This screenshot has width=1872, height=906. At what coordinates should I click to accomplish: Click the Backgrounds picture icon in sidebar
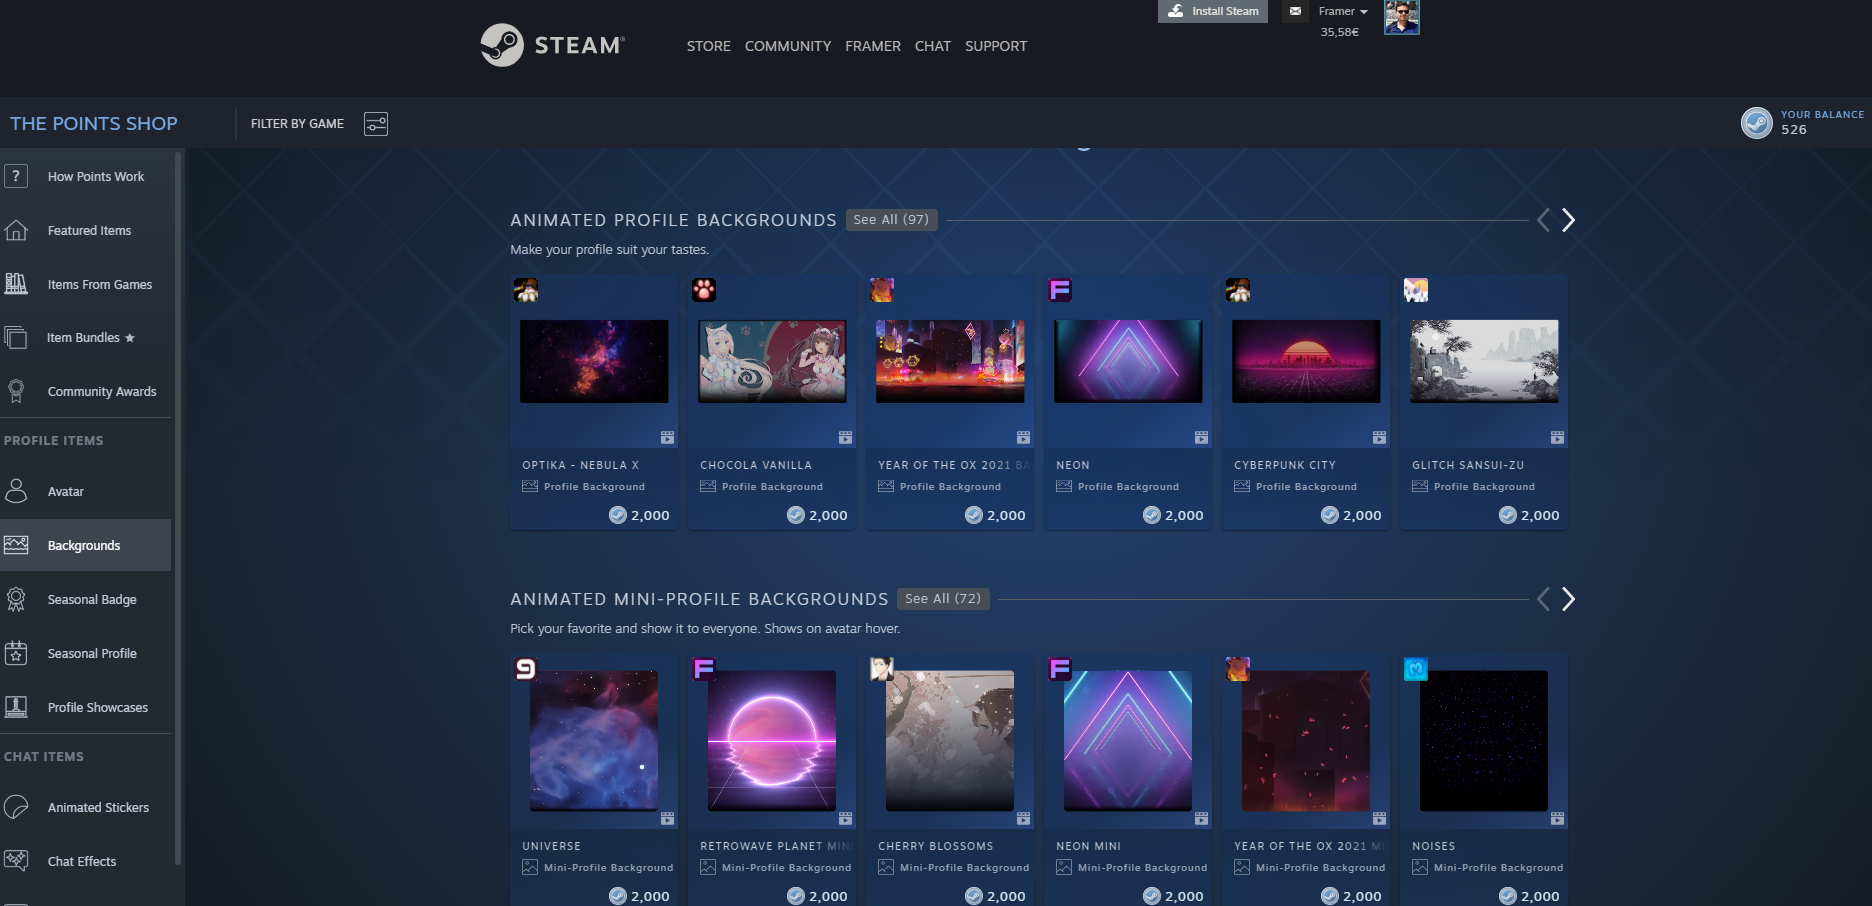pos(16,545)
